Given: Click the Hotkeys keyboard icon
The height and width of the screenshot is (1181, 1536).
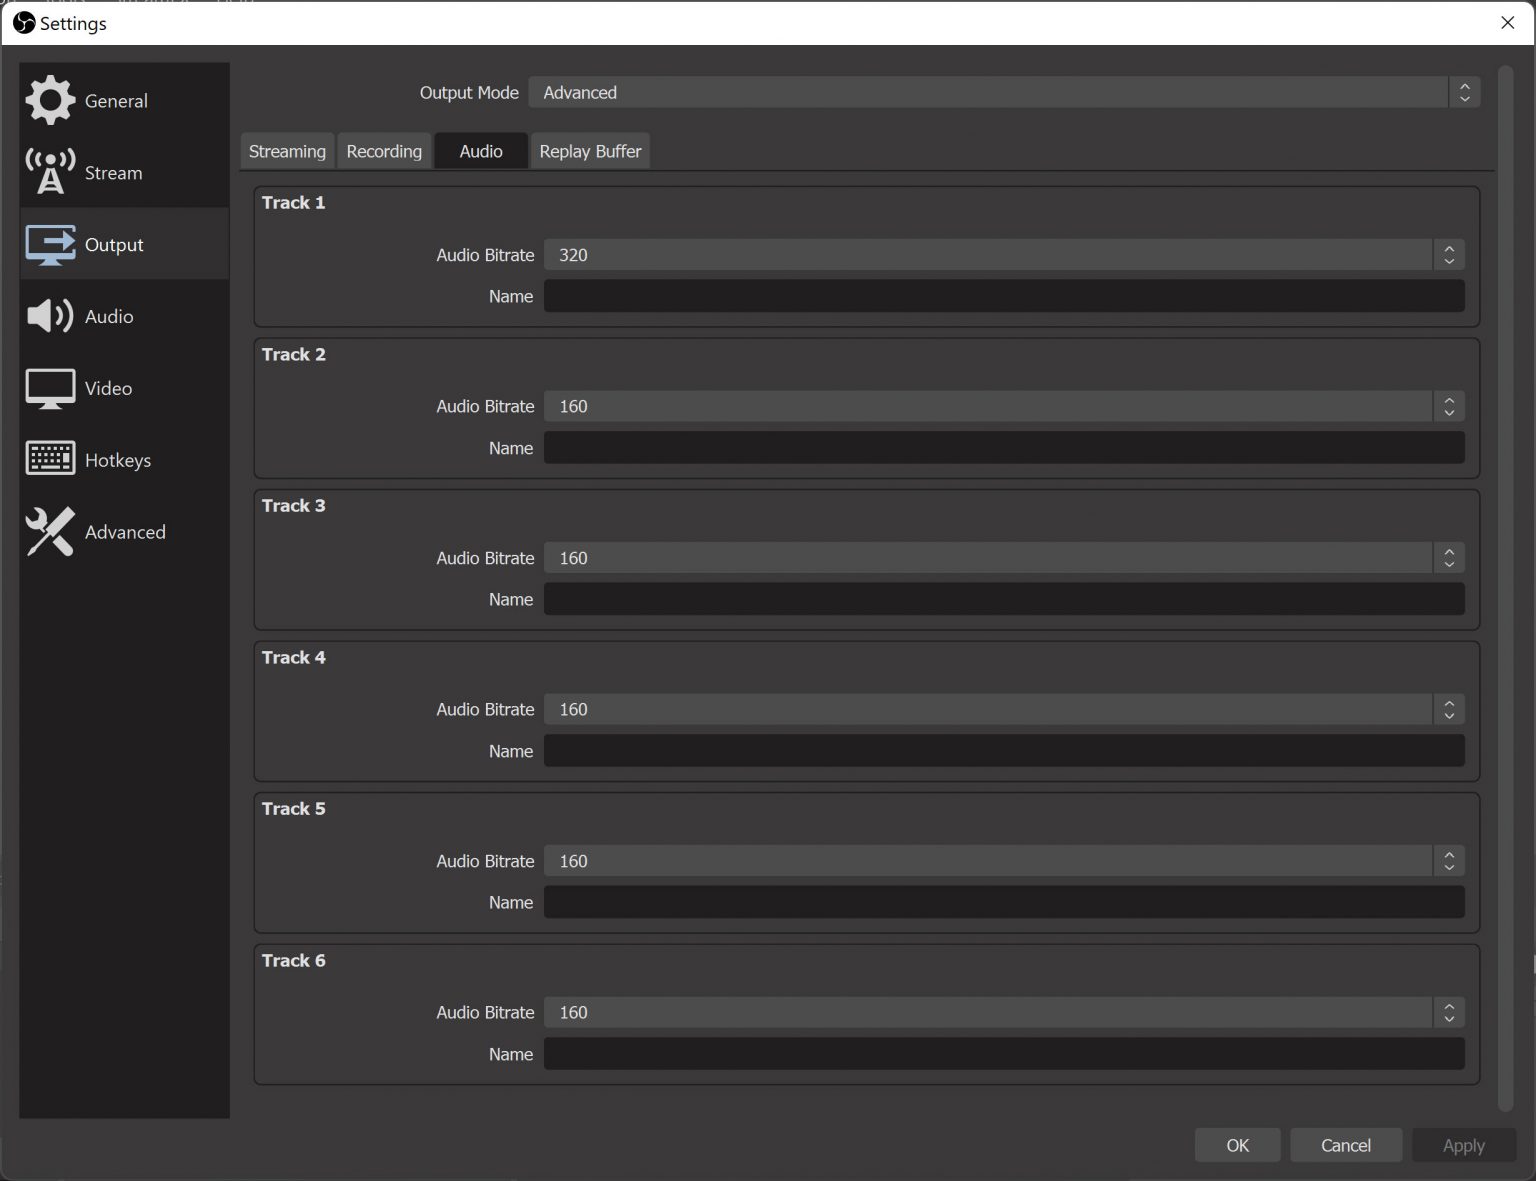Looking at the screenshot, I should click(49, 459).
